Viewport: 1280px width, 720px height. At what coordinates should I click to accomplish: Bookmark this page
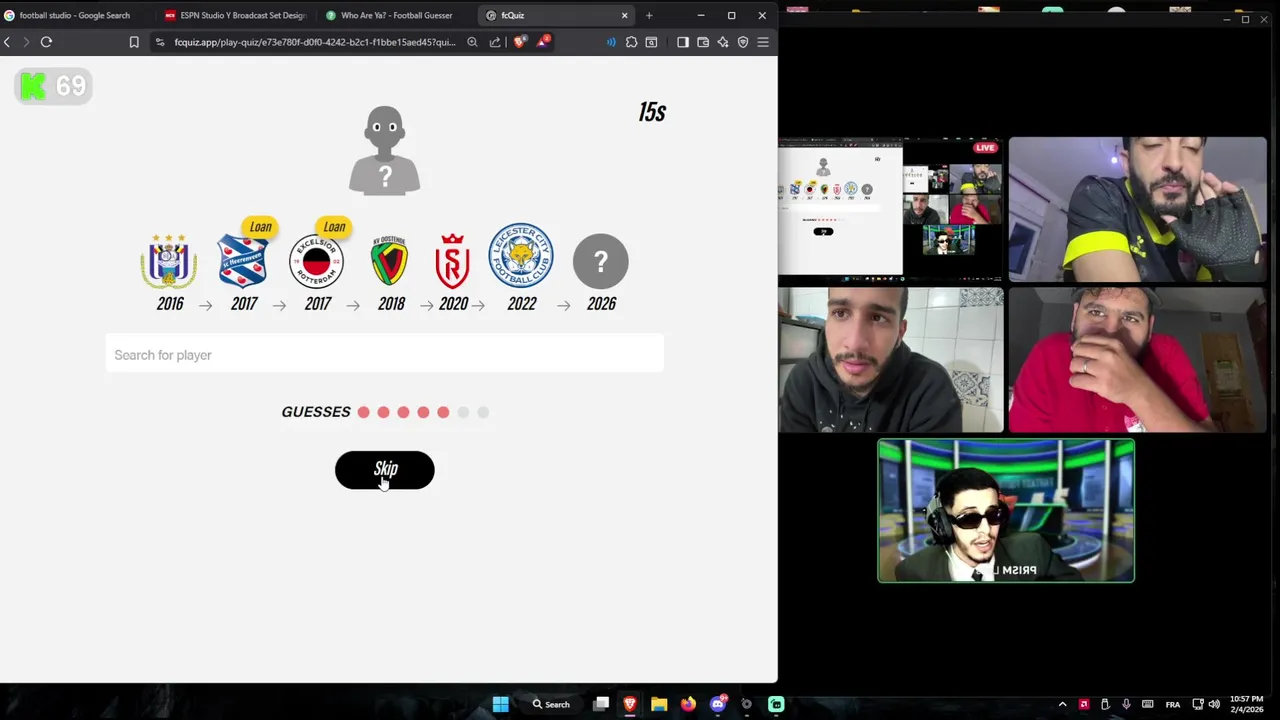click(x=134, y=42)
